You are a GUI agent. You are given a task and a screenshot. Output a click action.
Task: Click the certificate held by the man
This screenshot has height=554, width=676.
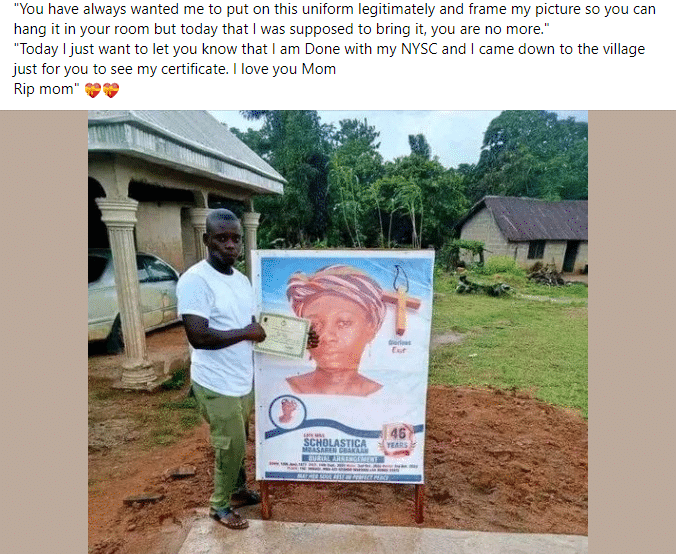pos(282,335)
